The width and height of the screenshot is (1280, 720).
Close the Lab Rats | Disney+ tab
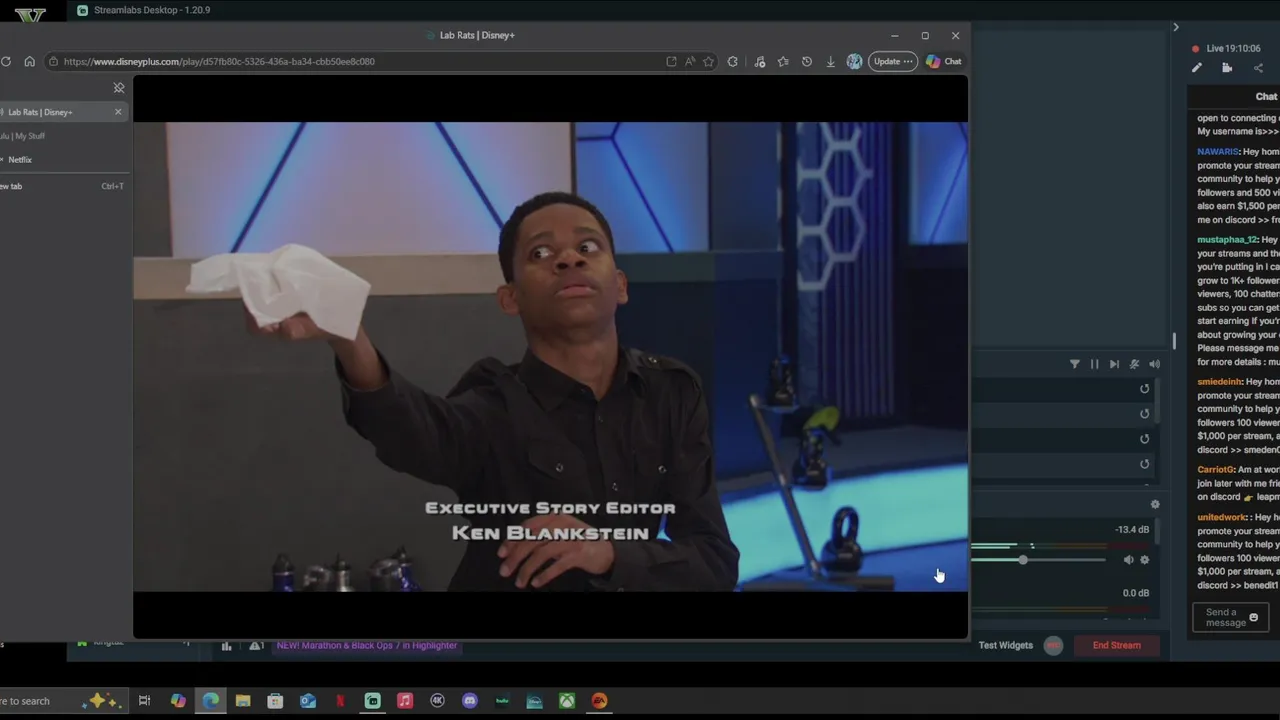click(x=118, y=112)
